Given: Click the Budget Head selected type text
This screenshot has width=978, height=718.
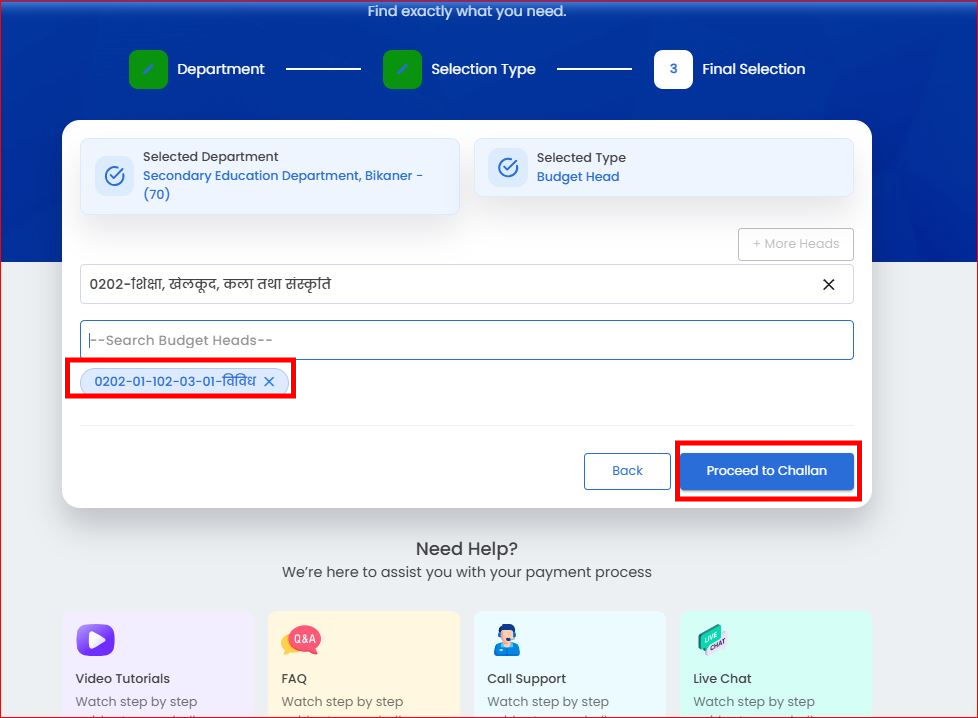Looking at the screenshot, I should click(x=578, y=177).
